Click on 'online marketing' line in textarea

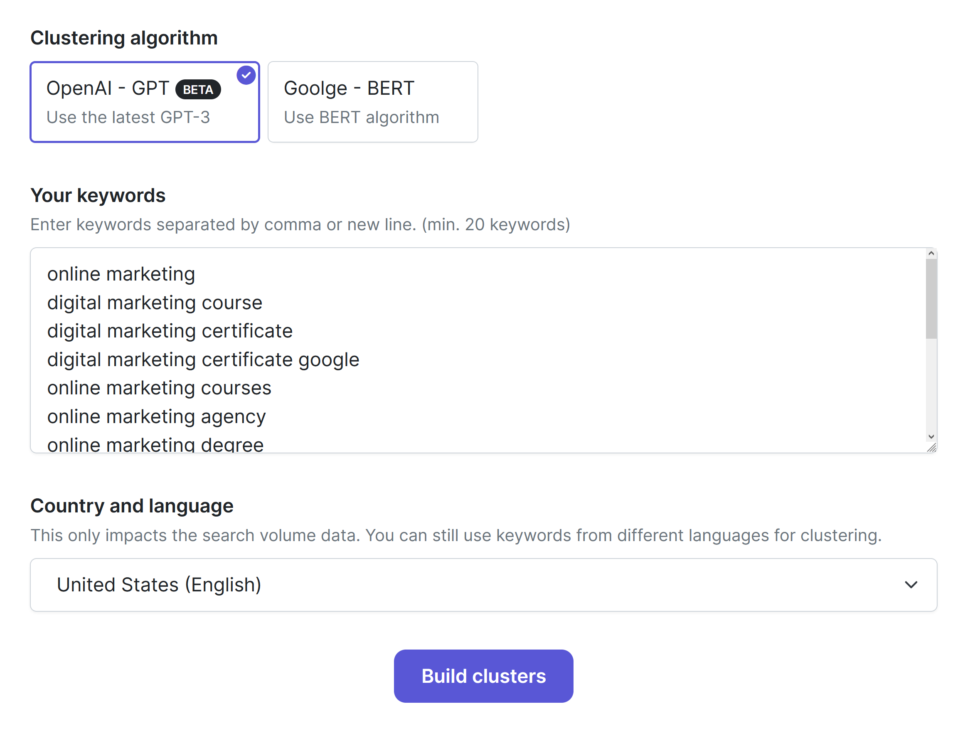(121, 274)
